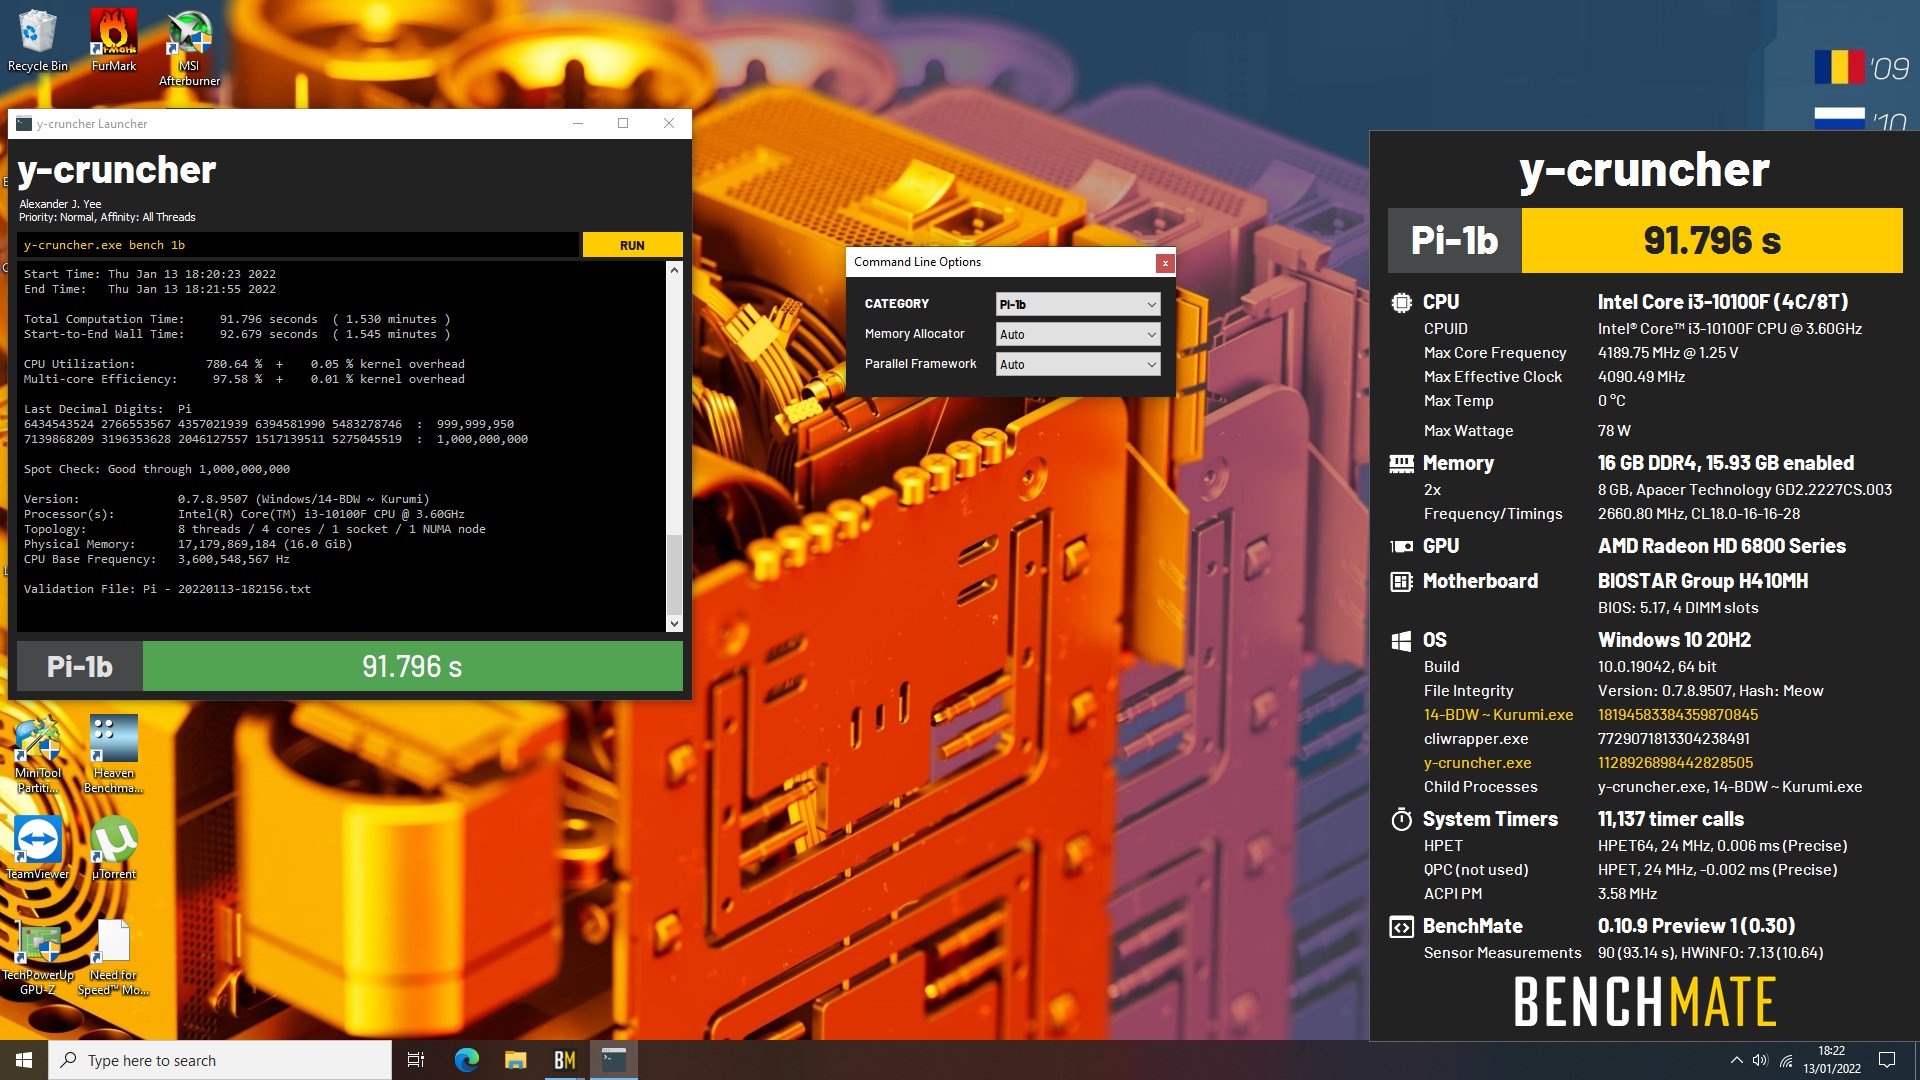Open the TechPowerUp GPU-Z desktop icon
1920x1080 pixels.
tap(38, 958)
